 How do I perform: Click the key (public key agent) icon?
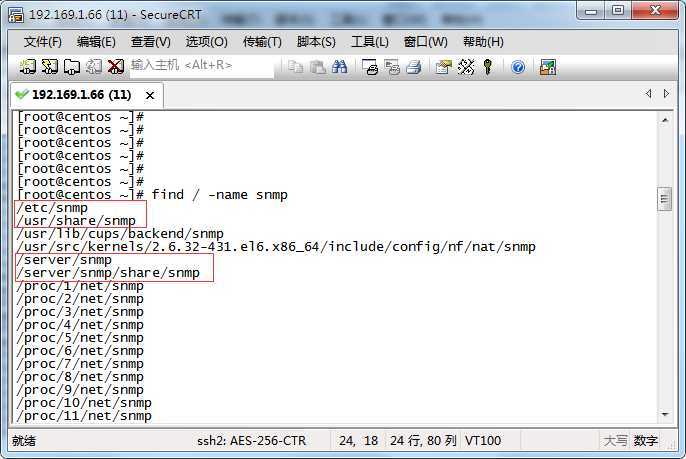(x=488, y=67)
